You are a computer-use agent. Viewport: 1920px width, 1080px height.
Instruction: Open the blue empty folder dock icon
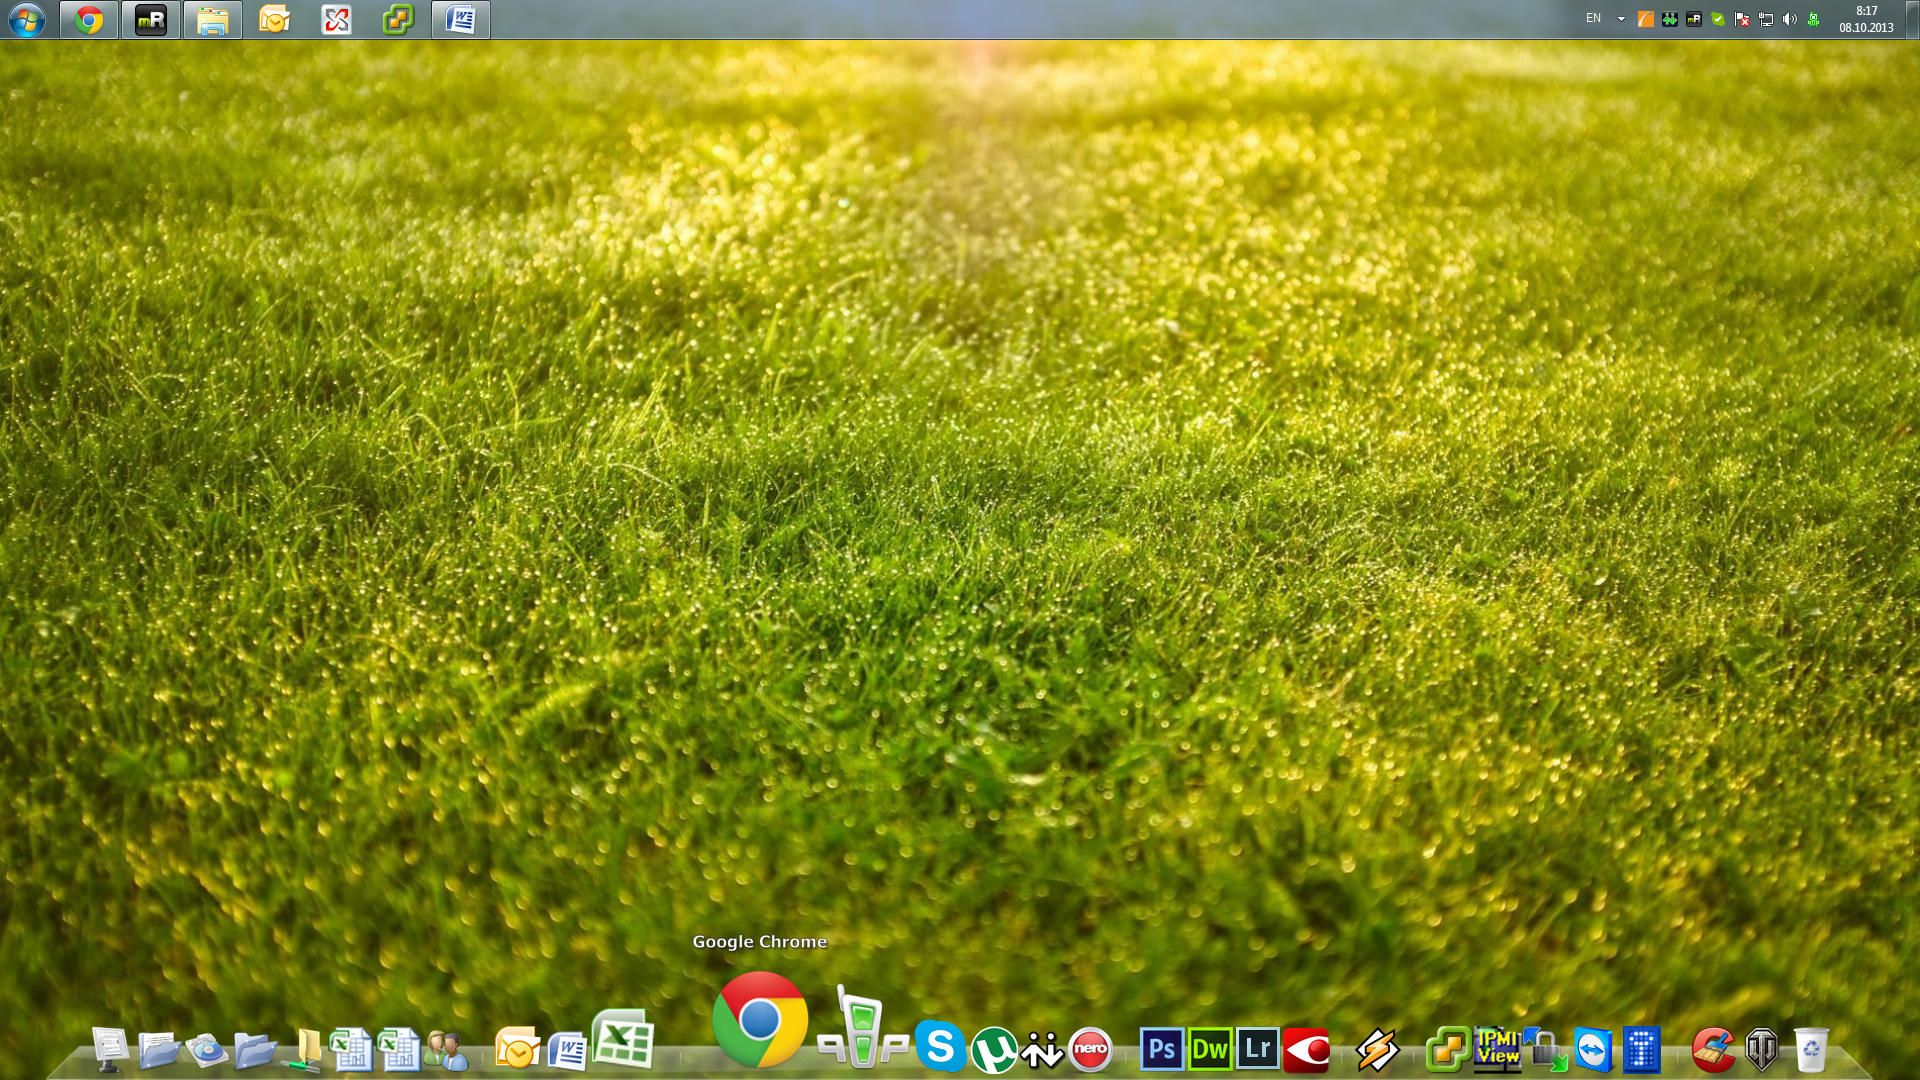255,1050
